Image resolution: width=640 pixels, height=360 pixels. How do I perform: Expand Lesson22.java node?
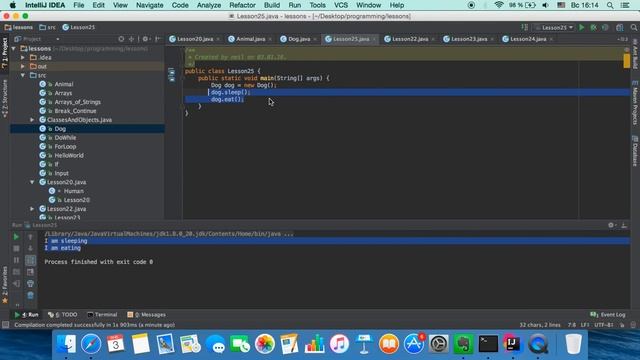click(x=32, y=209)
